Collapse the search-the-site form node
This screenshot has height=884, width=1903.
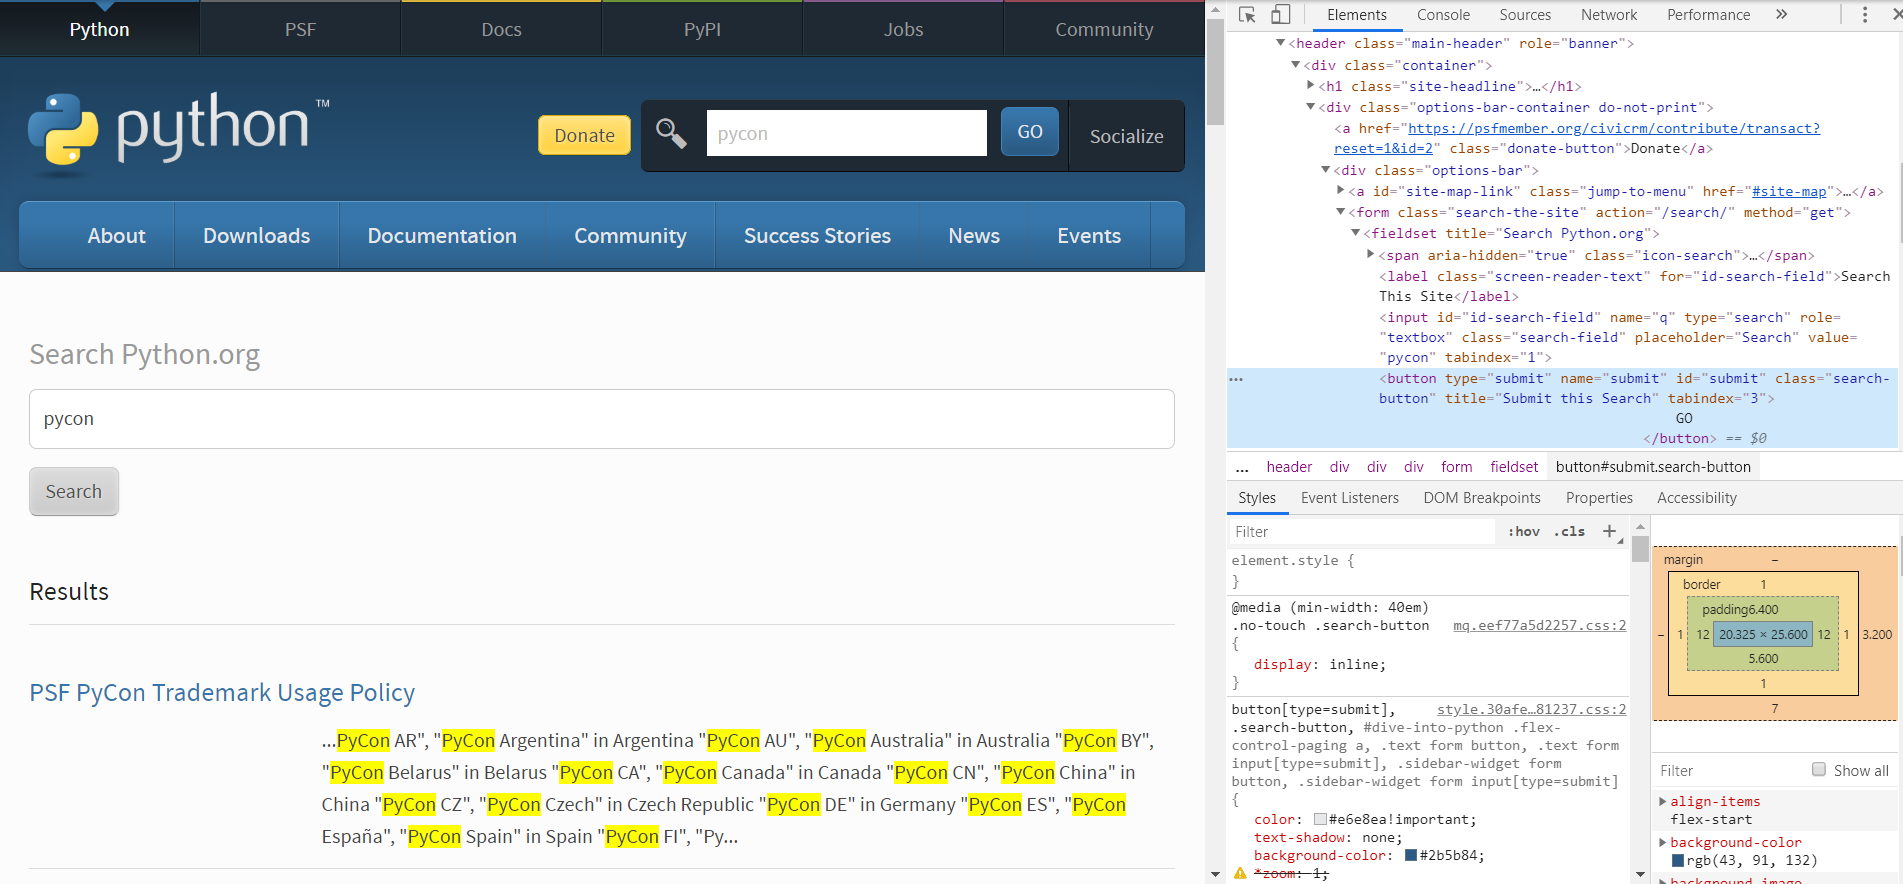(x=1340, y=212)
